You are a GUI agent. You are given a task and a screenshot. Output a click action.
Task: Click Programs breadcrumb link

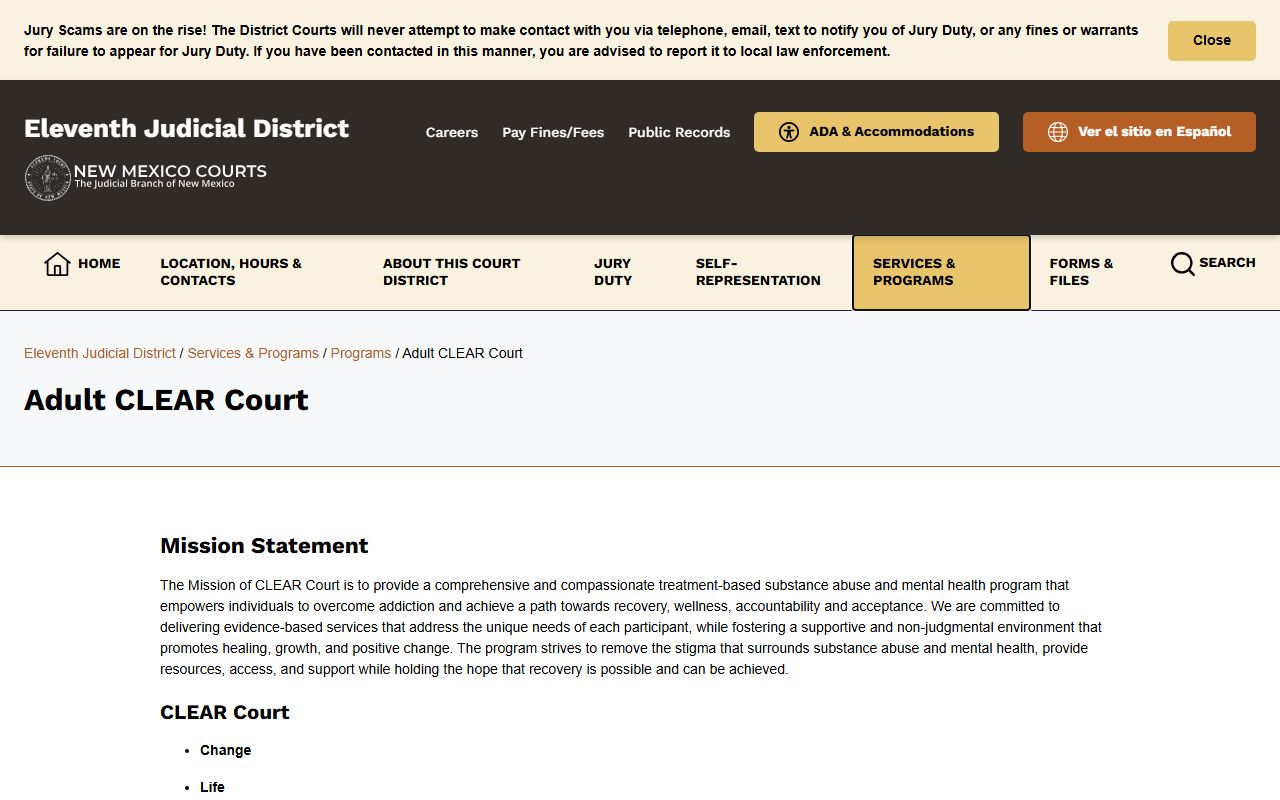click(361, 353)
